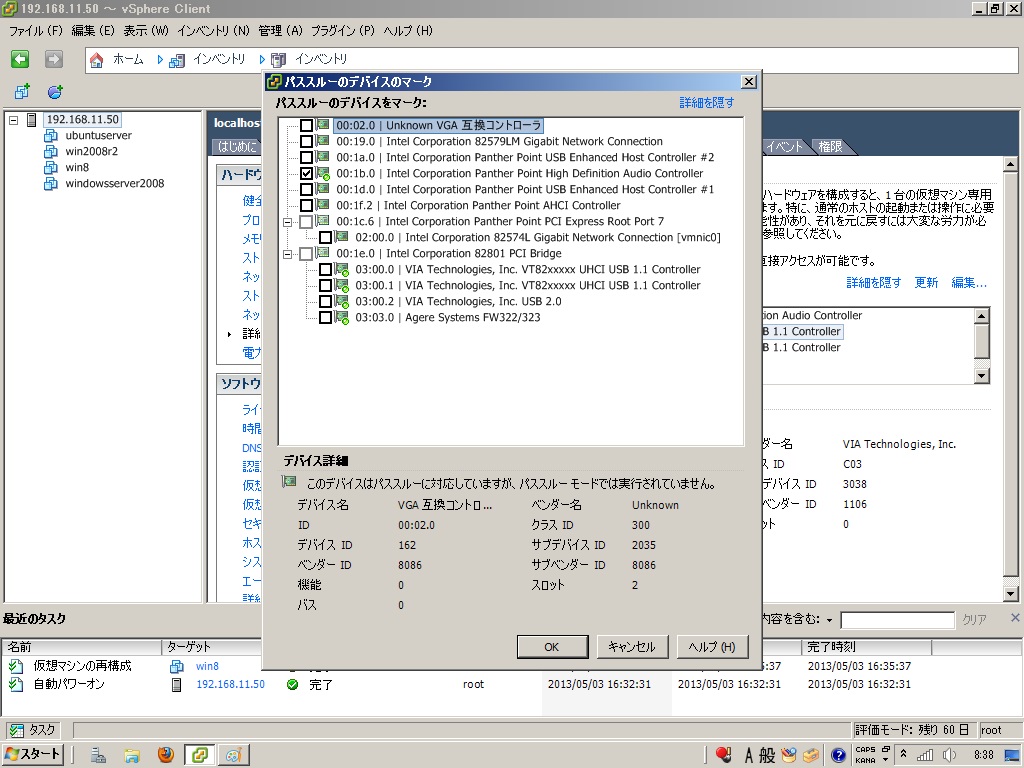Click the home icon in navigation bar
Screen dimensions: 1024x768
click(x=97, y=60)
